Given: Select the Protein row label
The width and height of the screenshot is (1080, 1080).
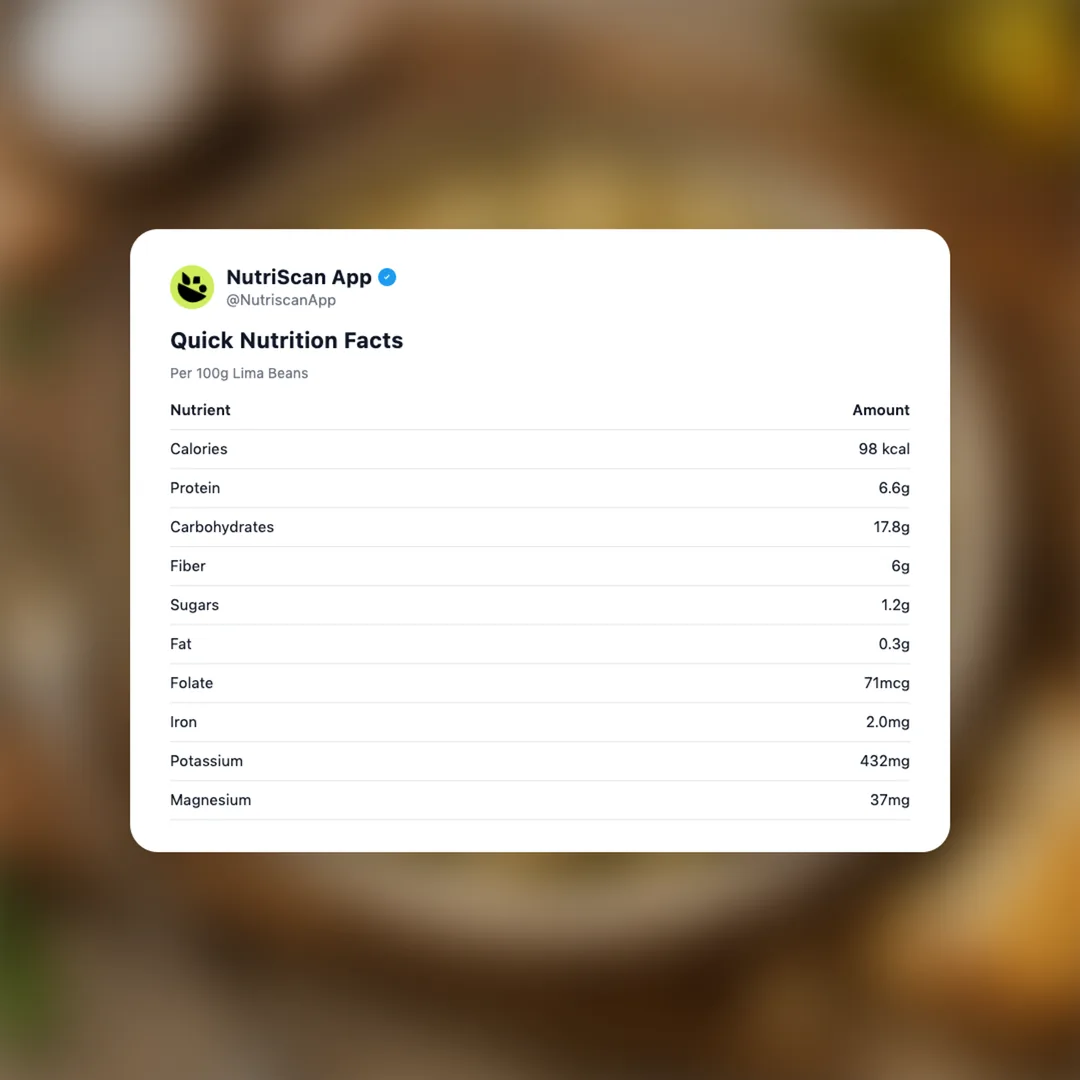Looking at the screenshot, I should [x=195, y=488].
